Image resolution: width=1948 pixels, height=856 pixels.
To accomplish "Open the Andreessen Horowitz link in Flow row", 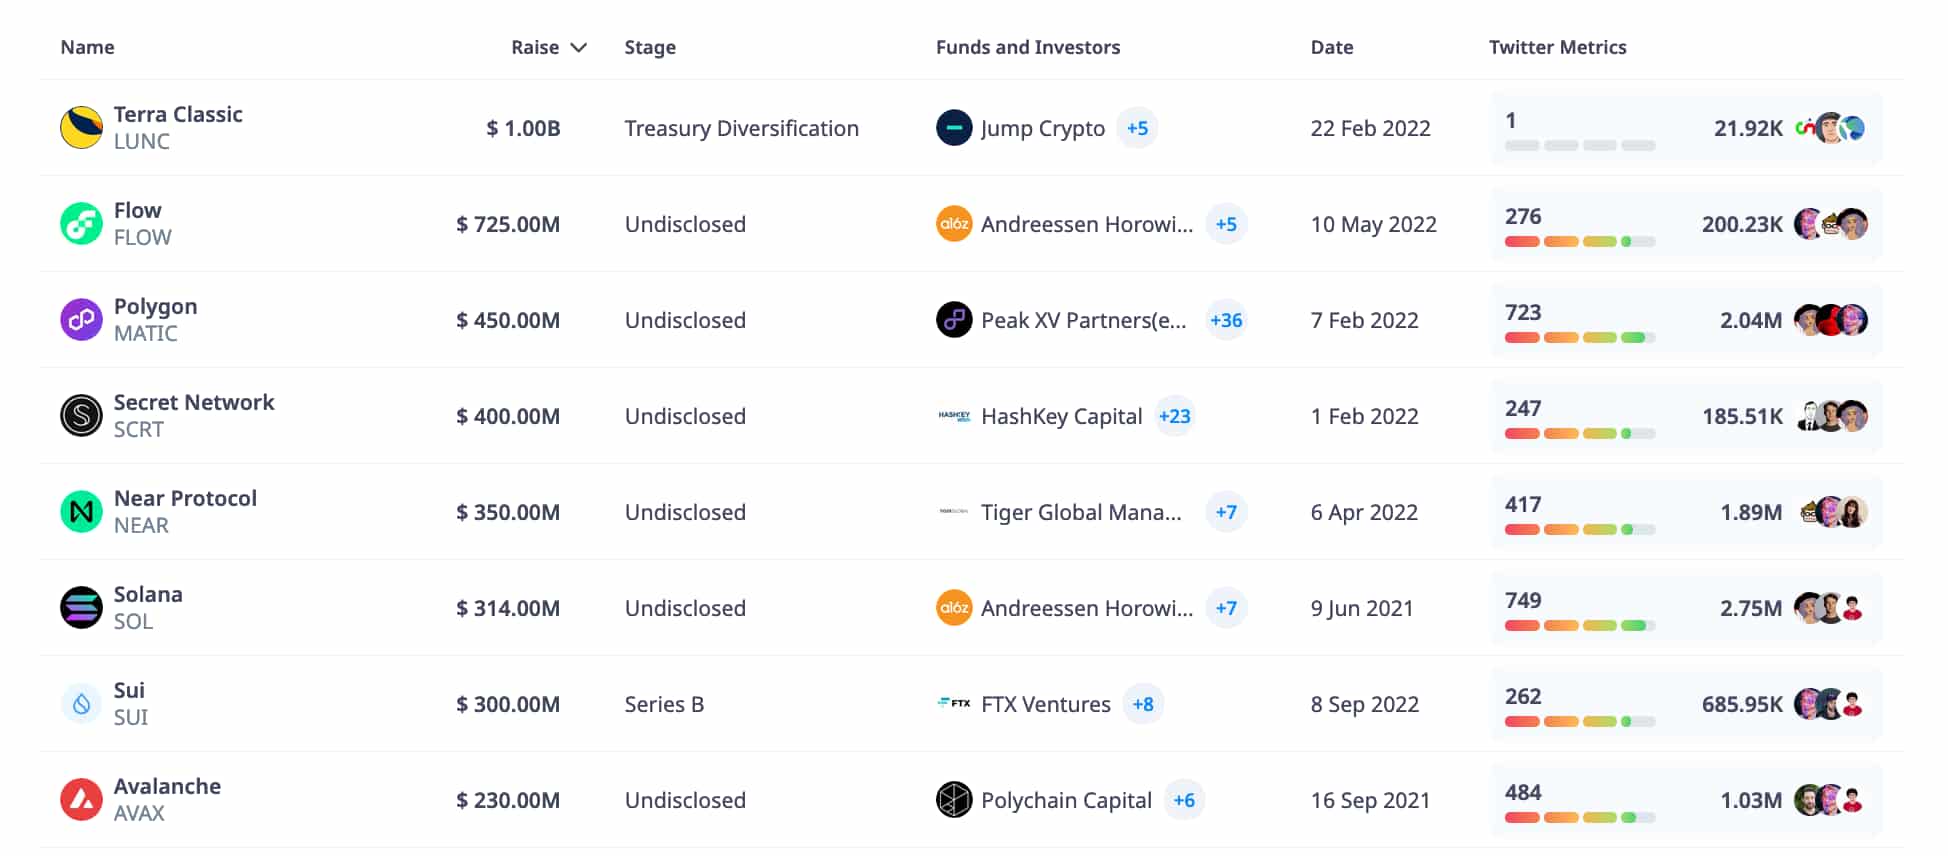I will [1086, 224].
